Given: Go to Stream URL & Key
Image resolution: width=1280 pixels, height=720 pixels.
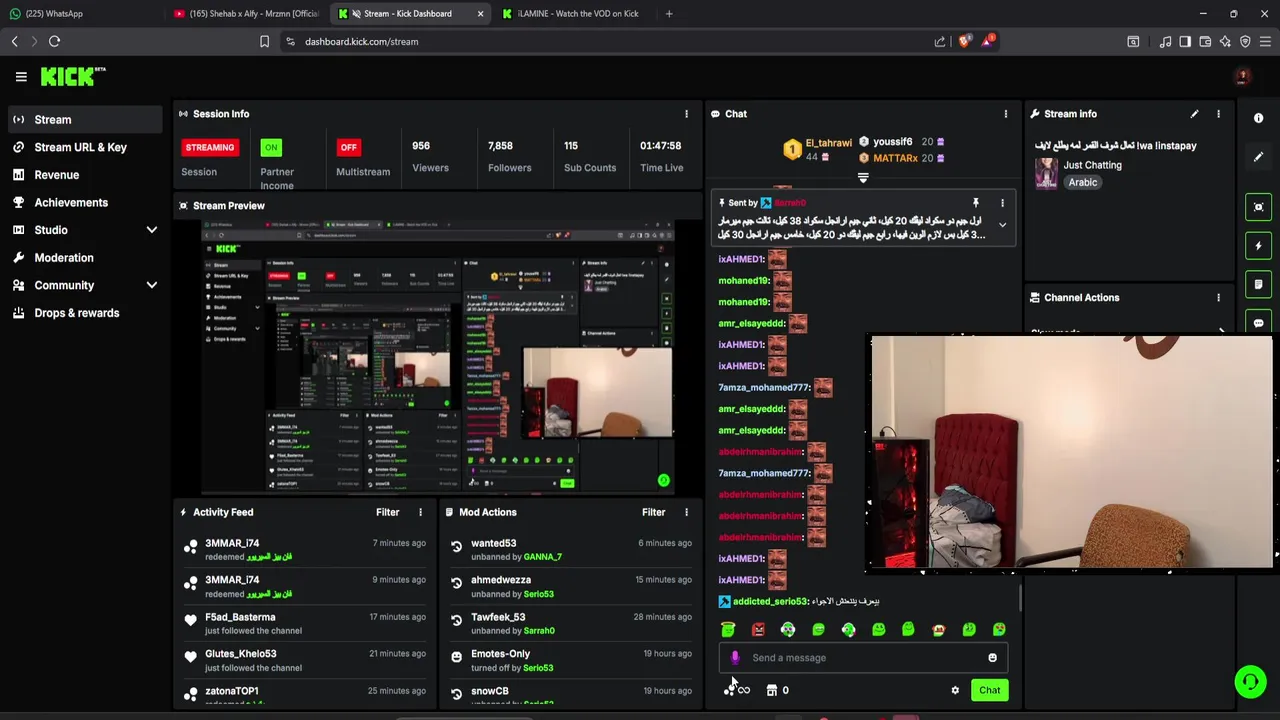Looking at the screenshot, I should 83,147.
